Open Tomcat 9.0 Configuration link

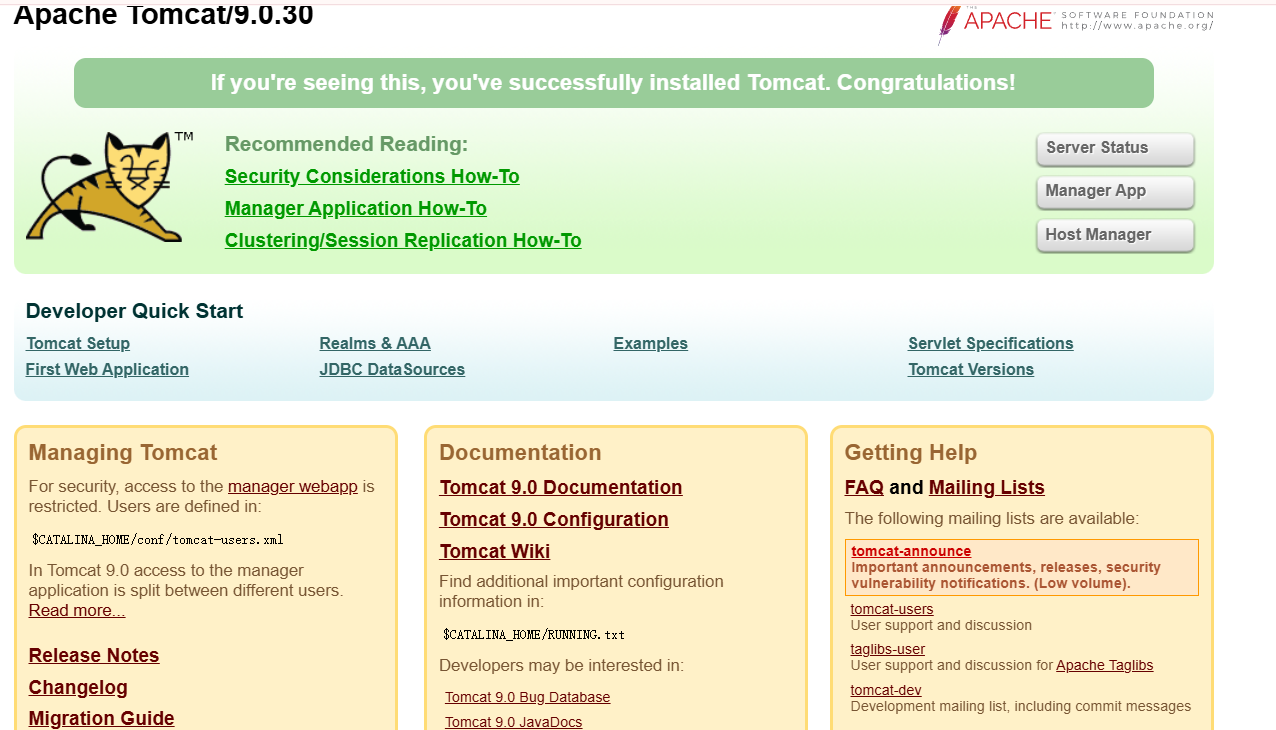pyautogui.click(x=554, y=520)
